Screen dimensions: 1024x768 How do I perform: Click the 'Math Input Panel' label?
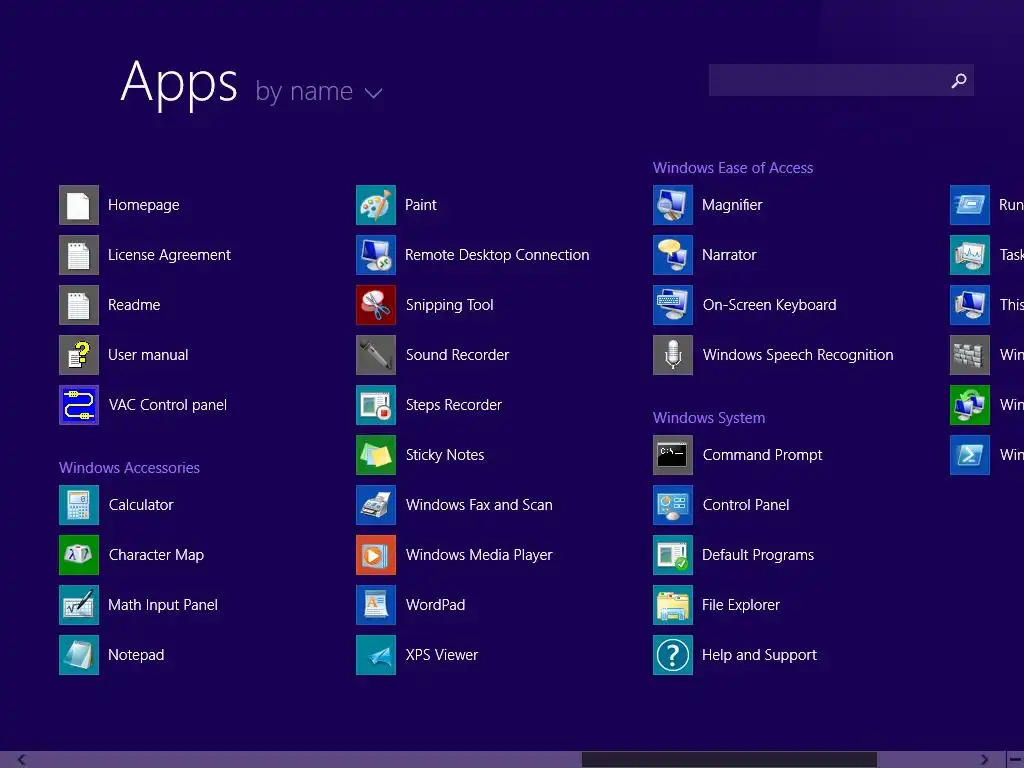point(163,605)
